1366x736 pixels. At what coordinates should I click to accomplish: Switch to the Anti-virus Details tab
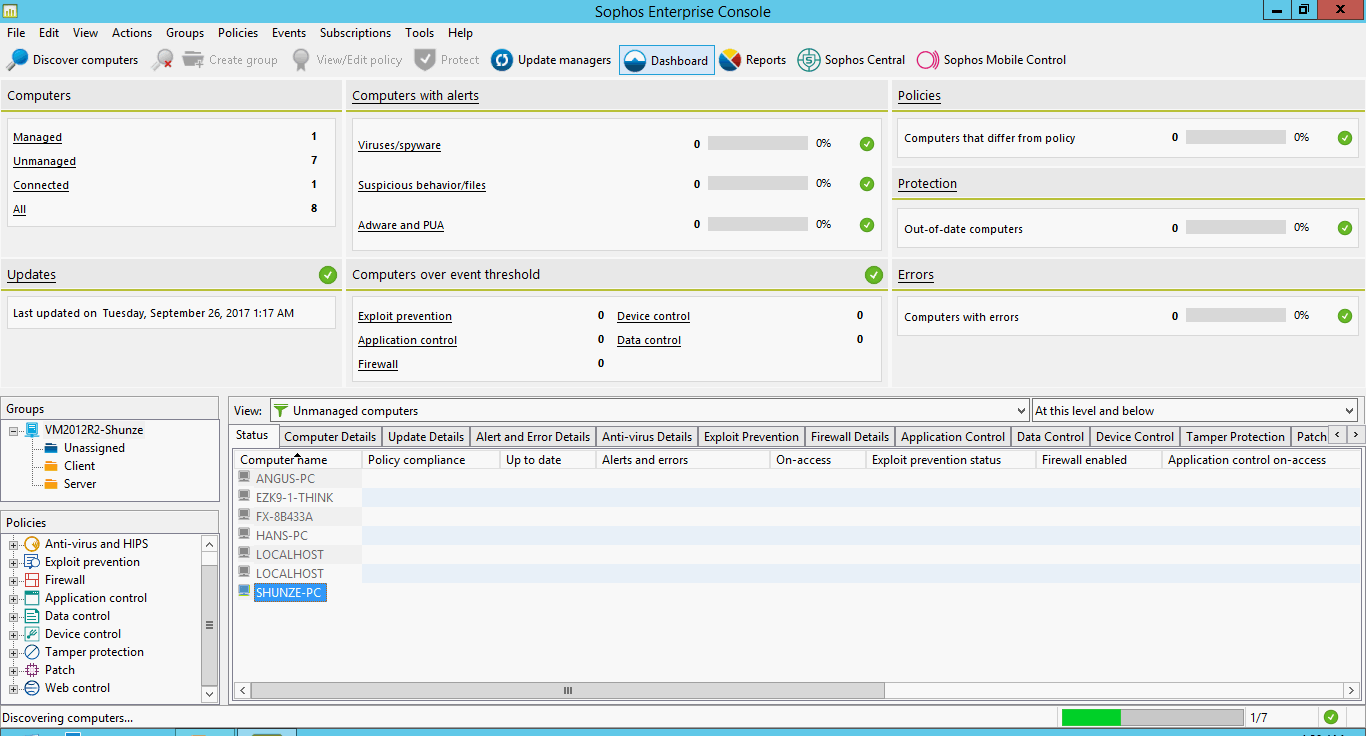(x=647, y=437)
